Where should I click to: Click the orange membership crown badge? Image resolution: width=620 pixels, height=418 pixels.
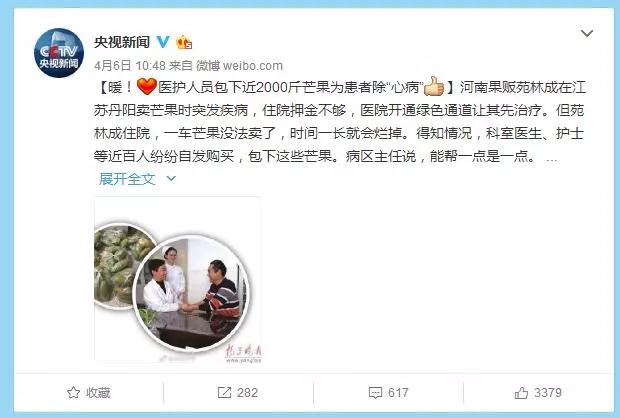point(184,42)
